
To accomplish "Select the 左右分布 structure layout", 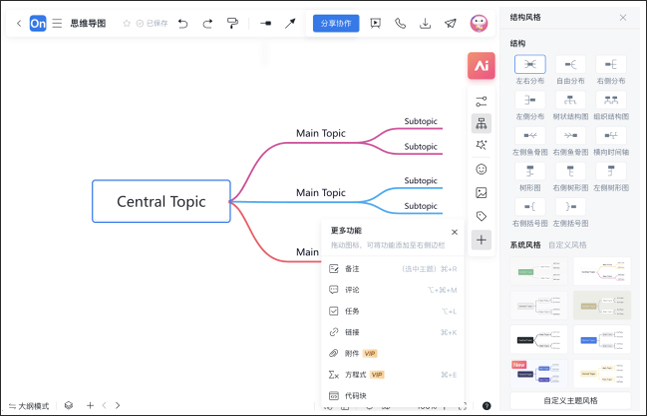I will [530, 65].
